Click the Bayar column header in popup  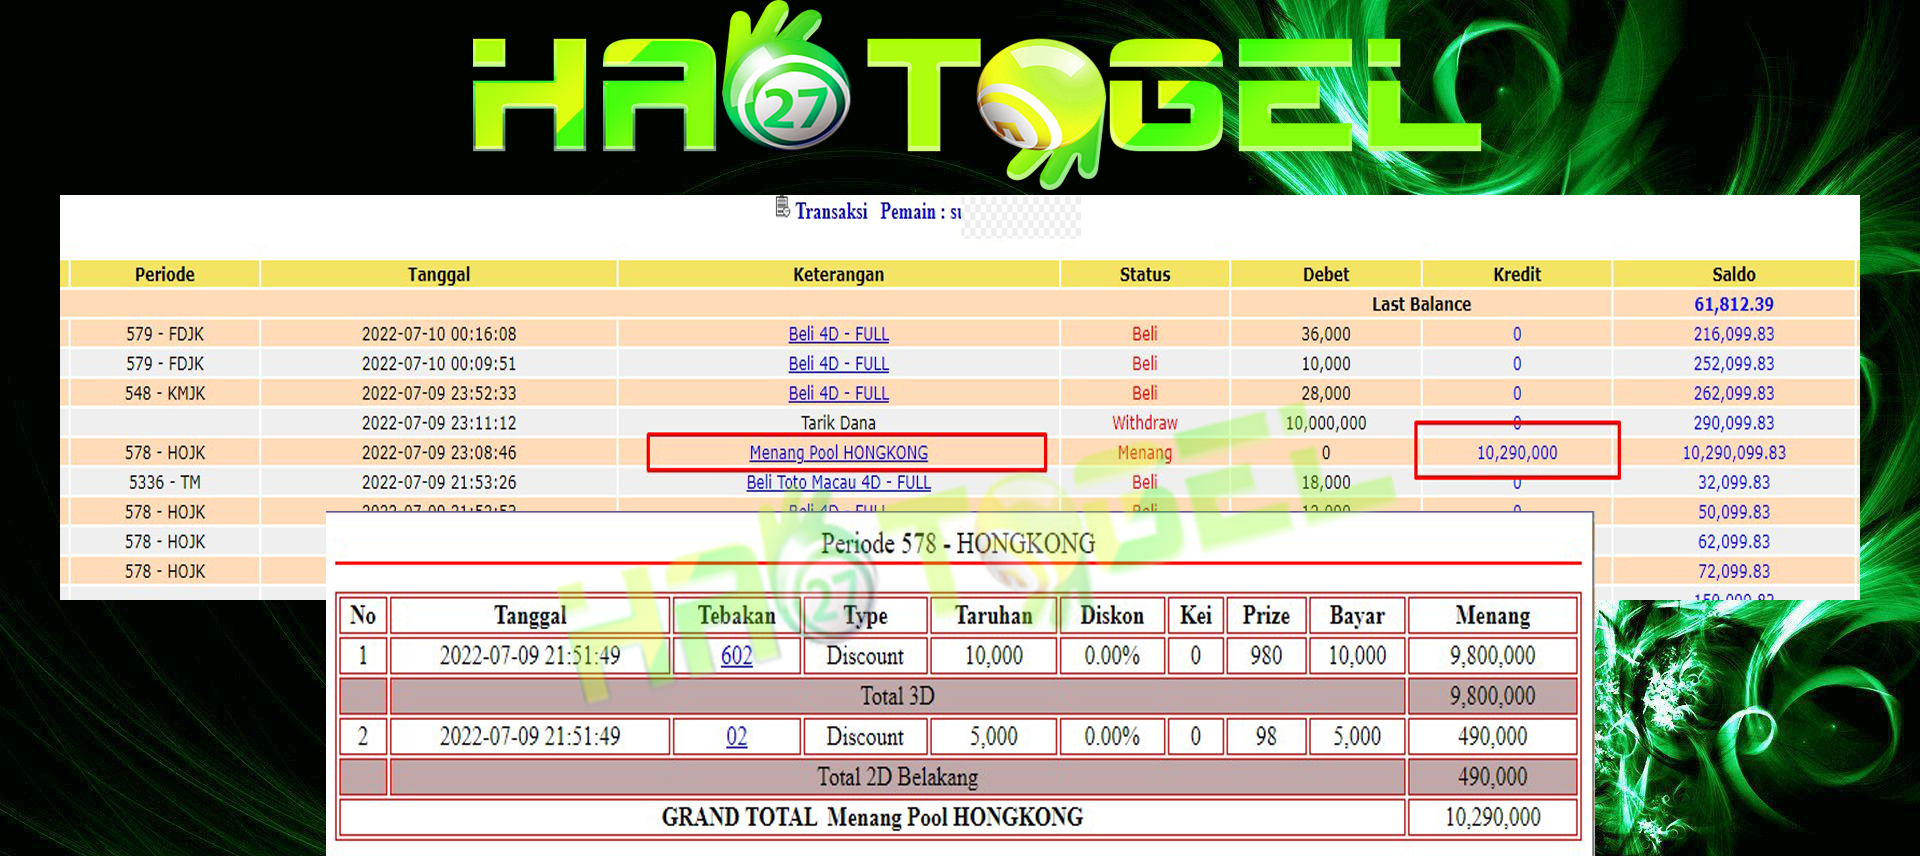(x=1356, y=616)
